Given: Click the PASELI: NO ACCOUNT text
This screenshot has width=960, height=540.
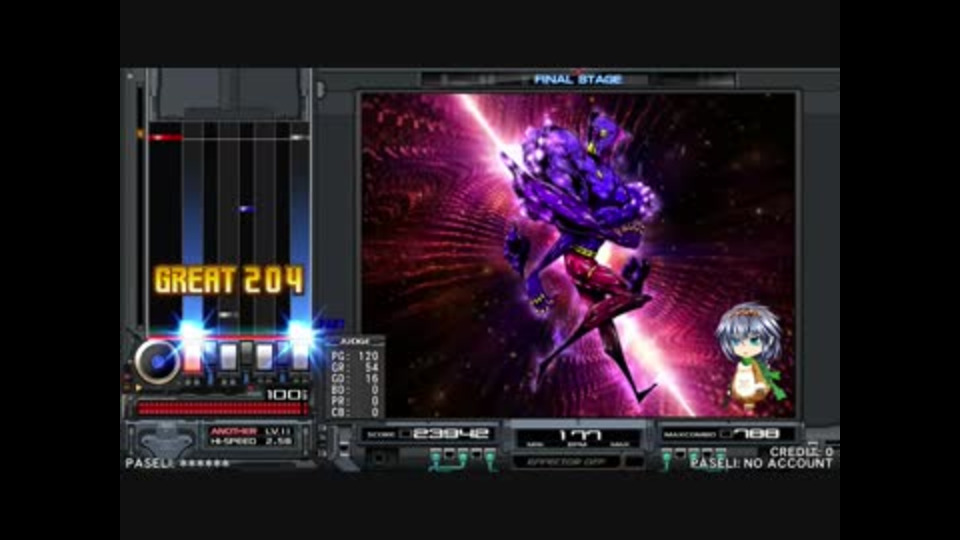Looking at the screenshot, I should click(762, 463).
